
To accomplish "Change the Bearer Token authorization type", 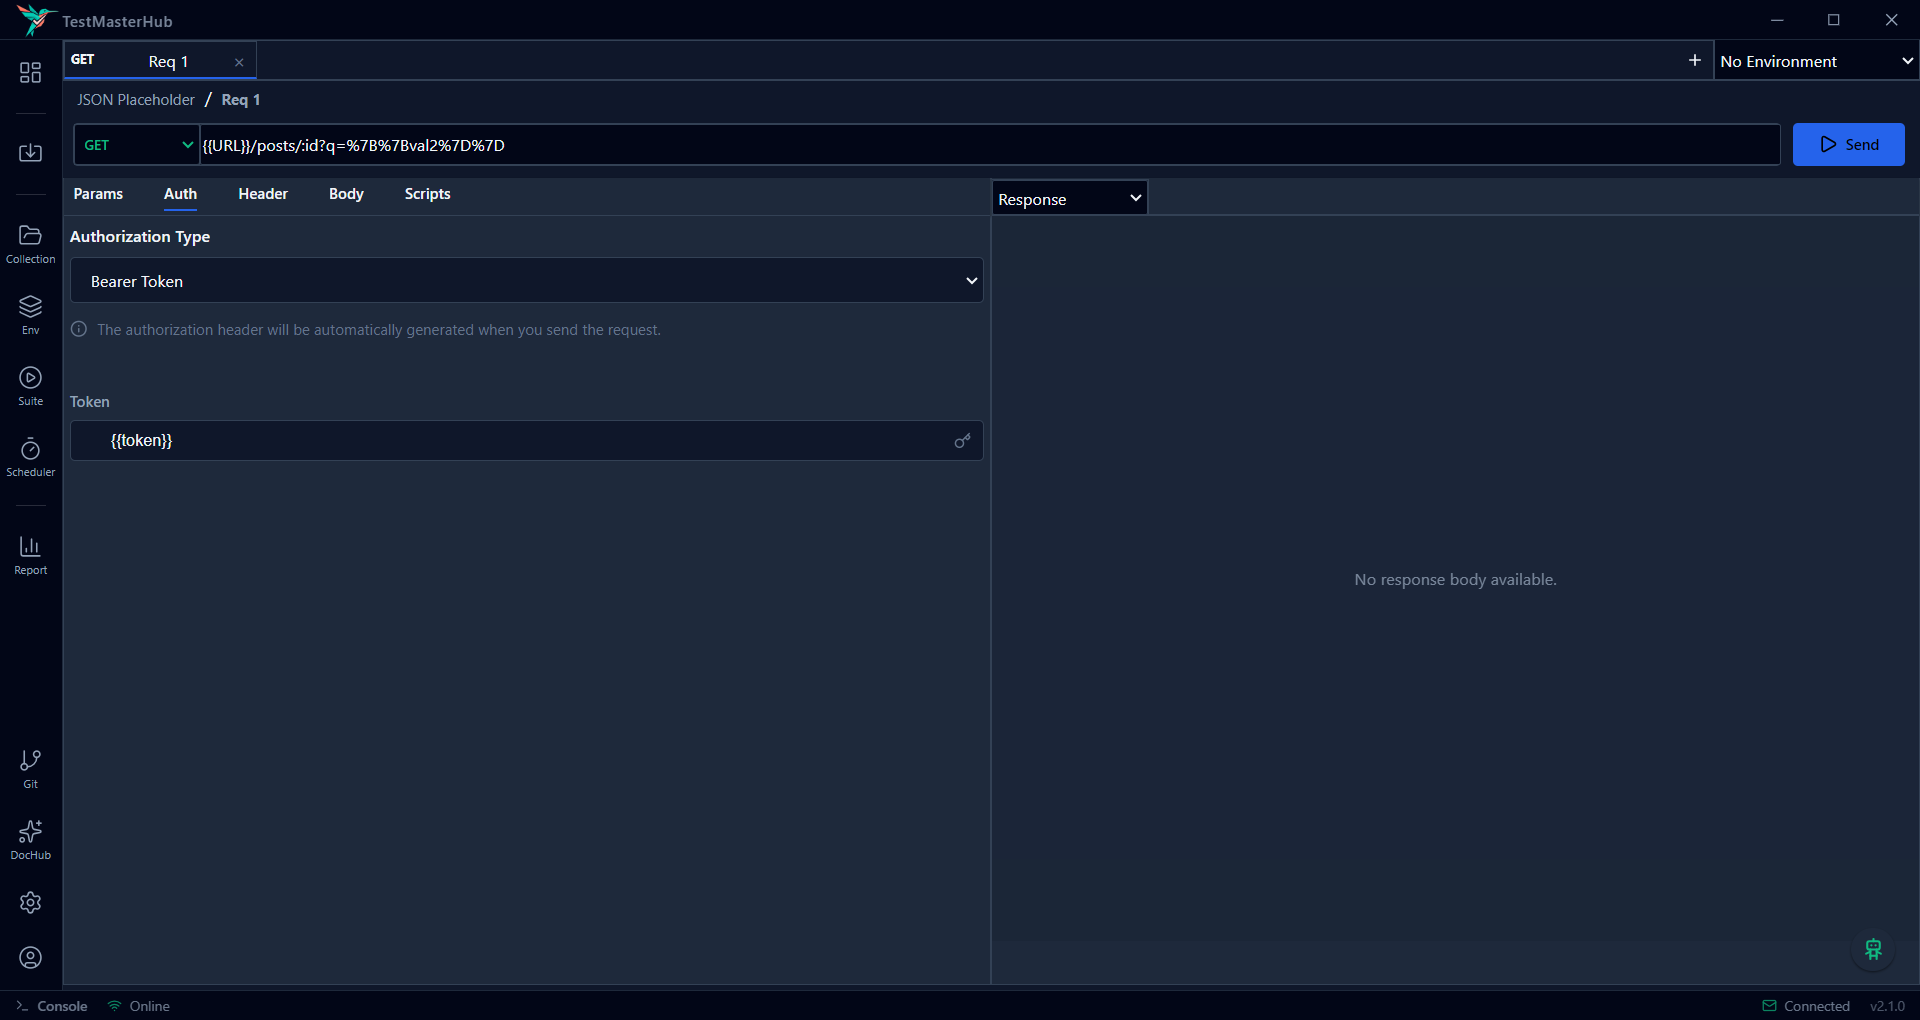I will tap(527, 281).
